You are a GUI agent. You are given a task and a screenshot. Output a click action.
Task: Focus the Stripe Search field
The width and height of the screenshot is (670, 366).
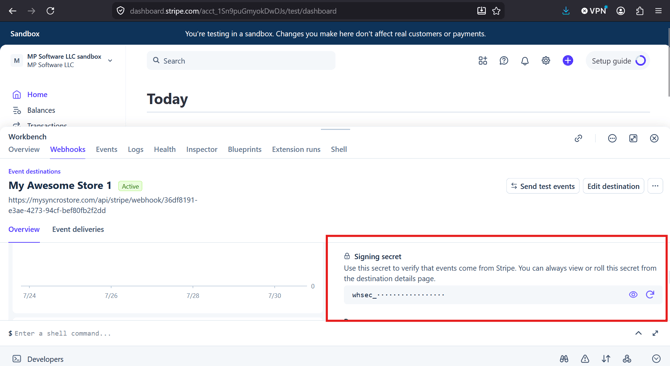(241, 61)
